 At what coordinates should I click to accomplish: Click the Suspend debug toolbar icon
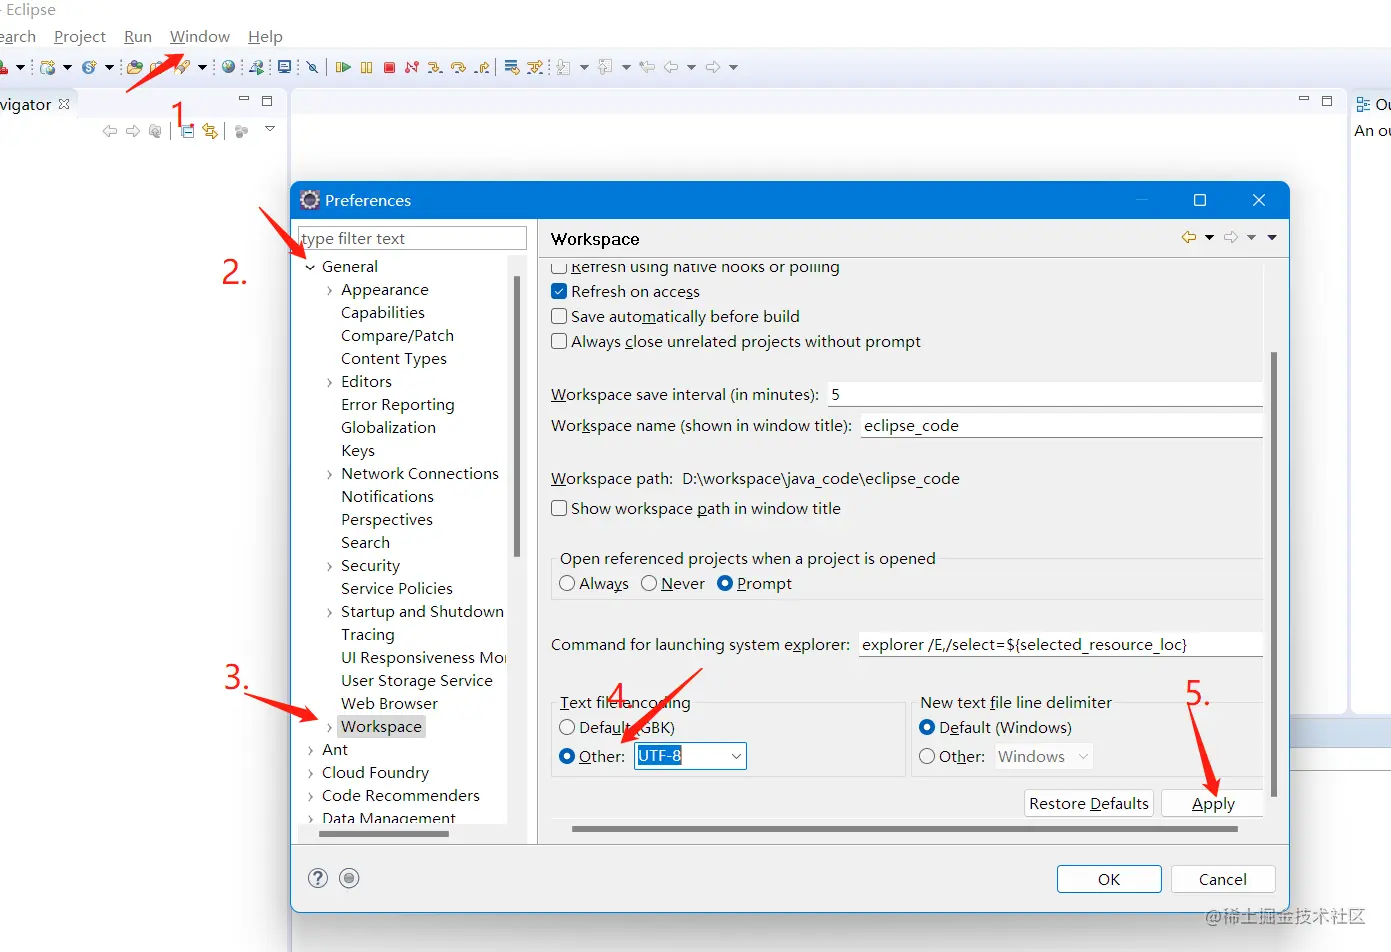[366, 67]
